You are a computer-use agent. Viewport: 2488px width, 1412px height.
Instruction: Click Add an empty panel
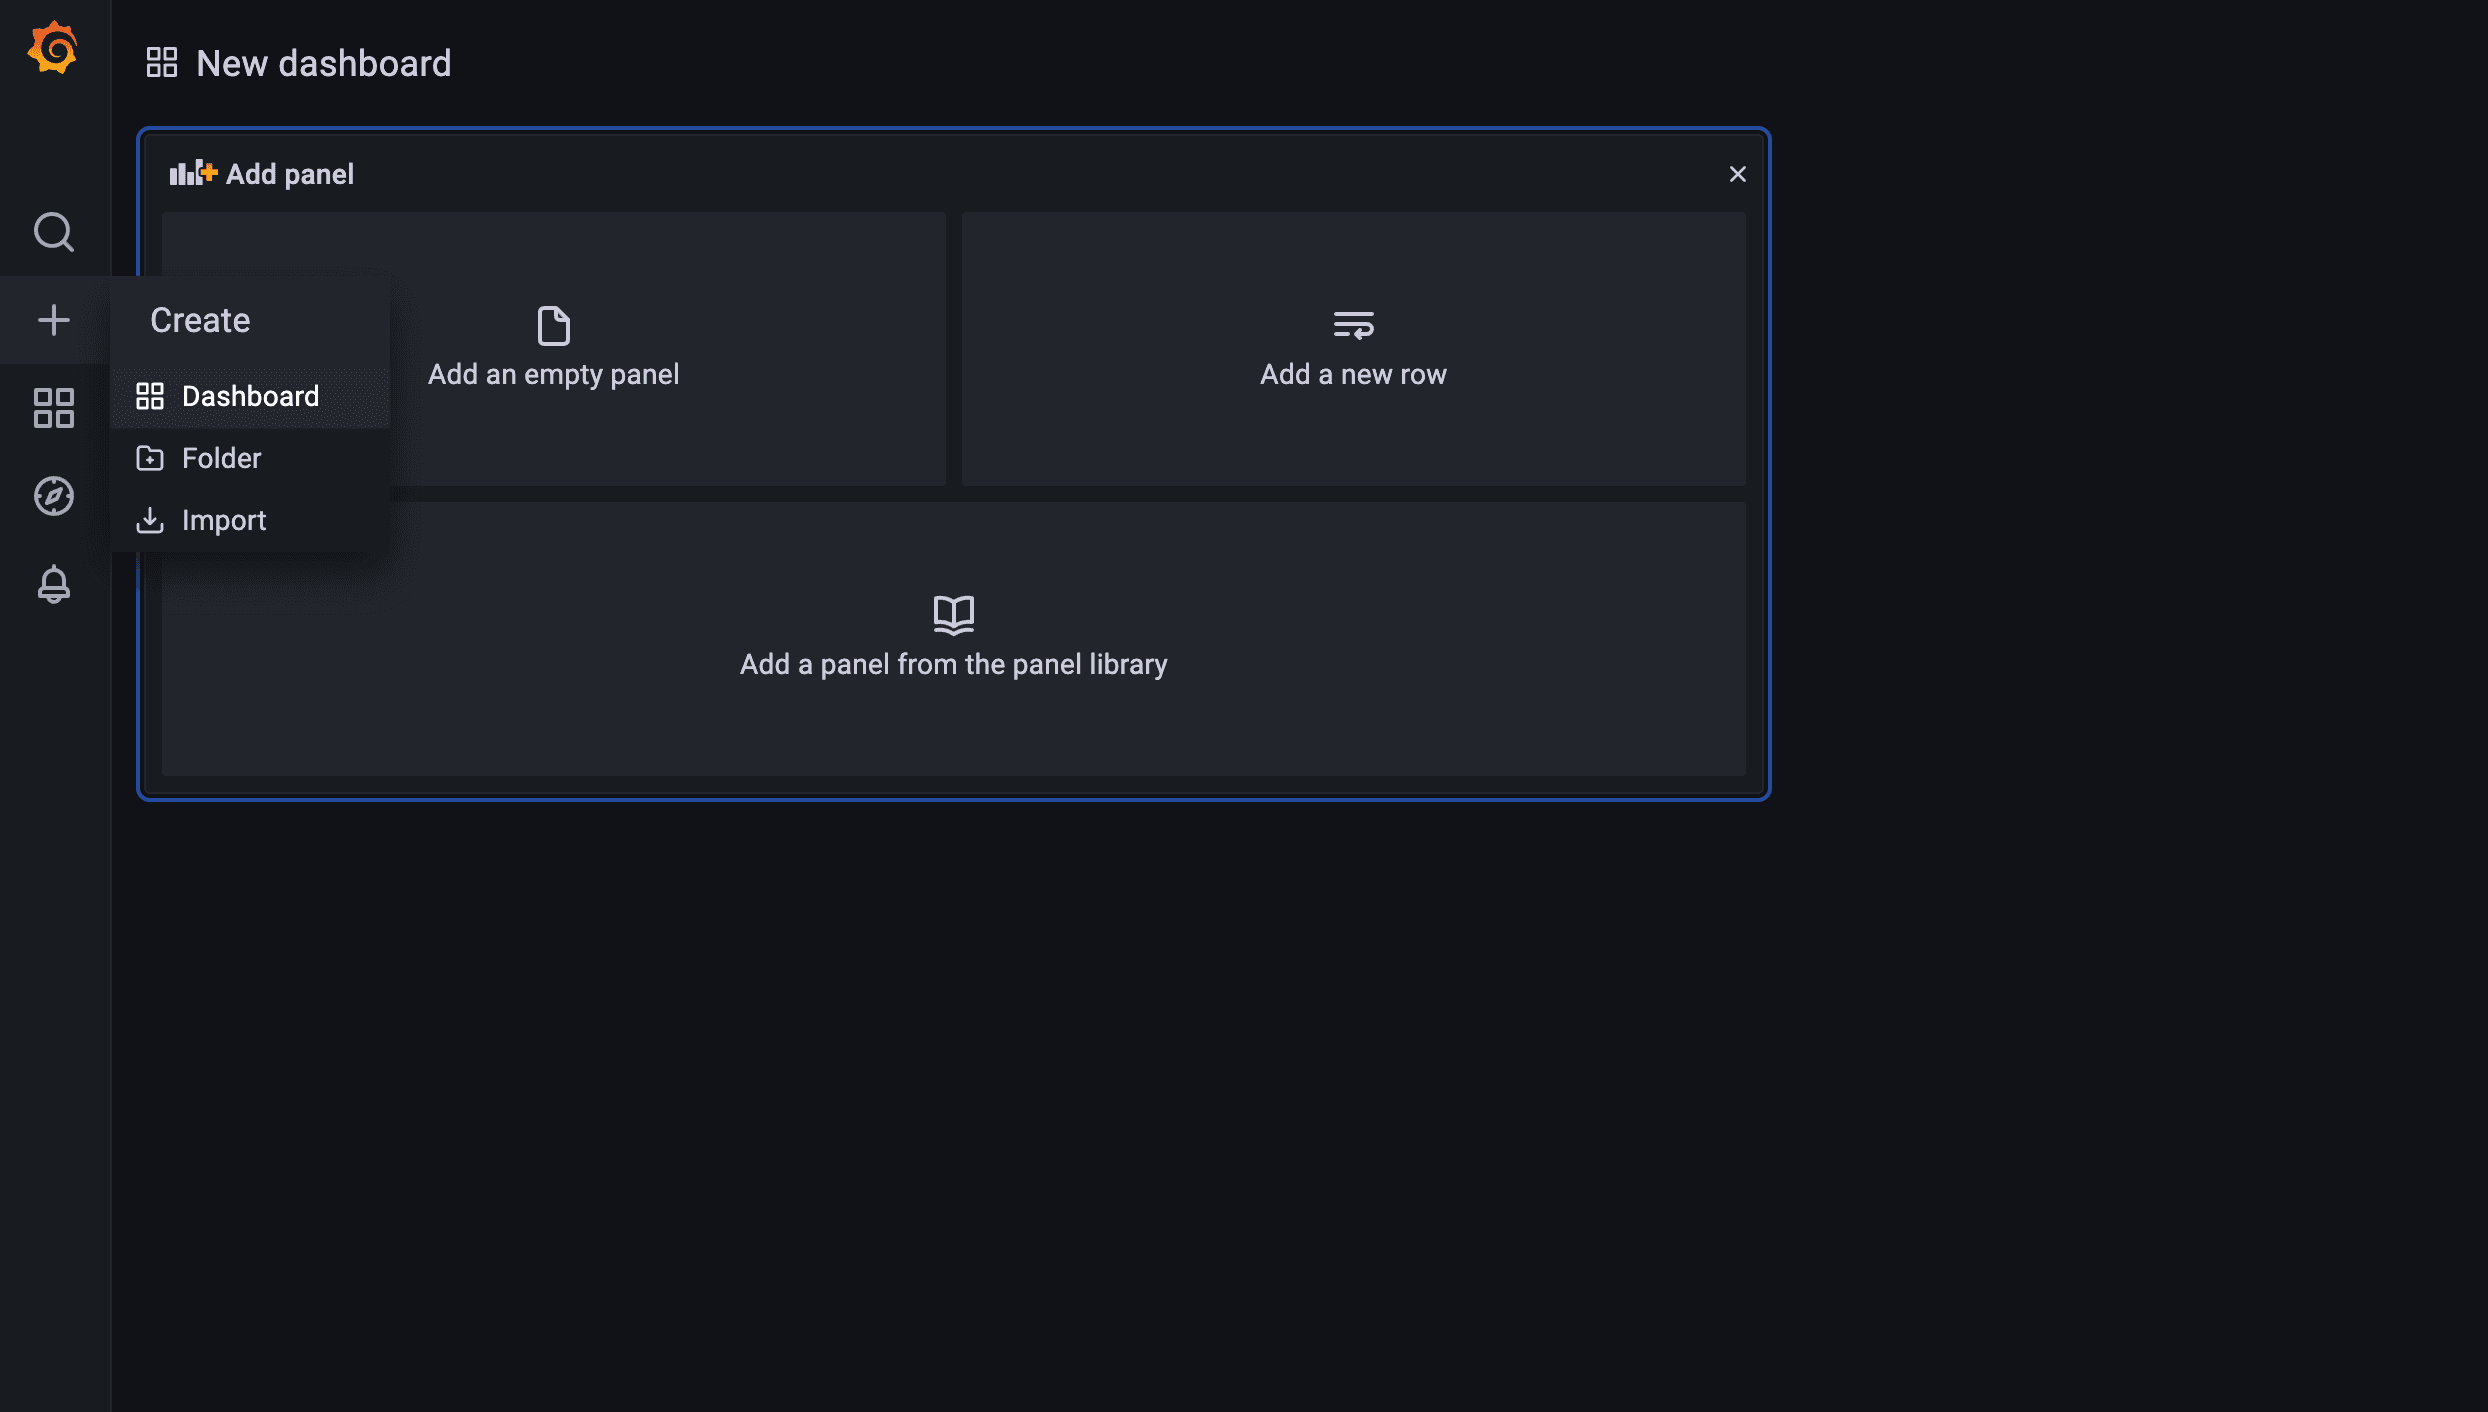[x=553, y=374]
